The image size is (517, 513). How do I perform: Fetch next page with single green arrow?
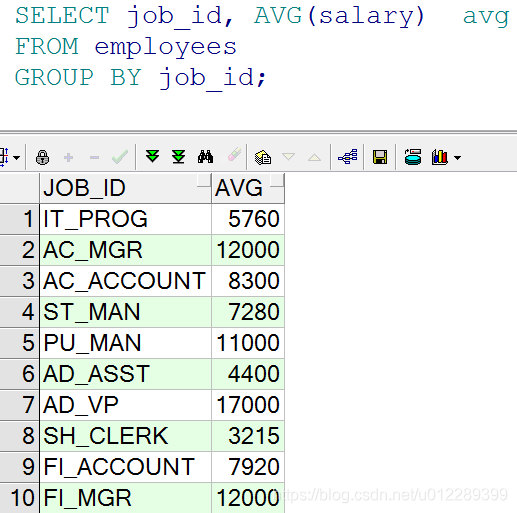point(153,156)
